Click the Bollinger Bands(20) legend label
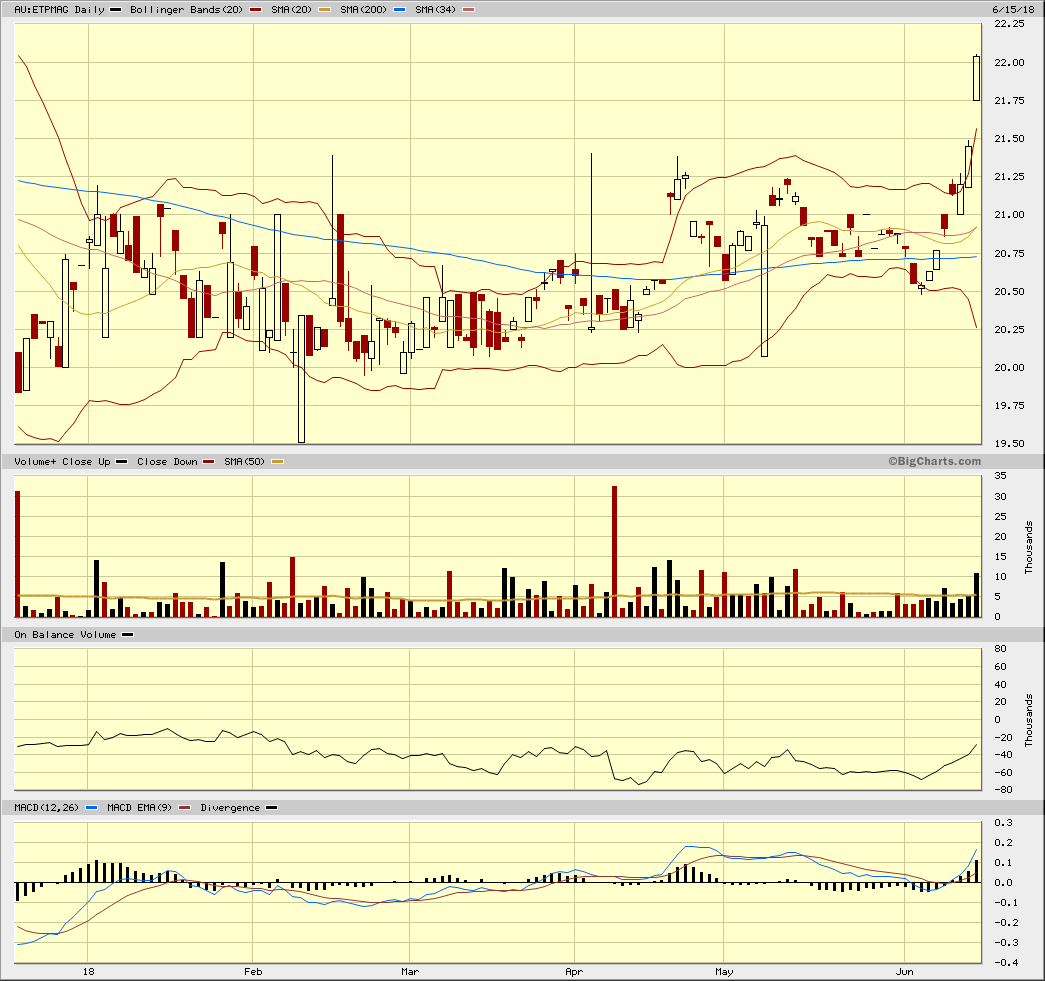The image size is (1045, 981). pyautogui.click(x=186, y=10)
